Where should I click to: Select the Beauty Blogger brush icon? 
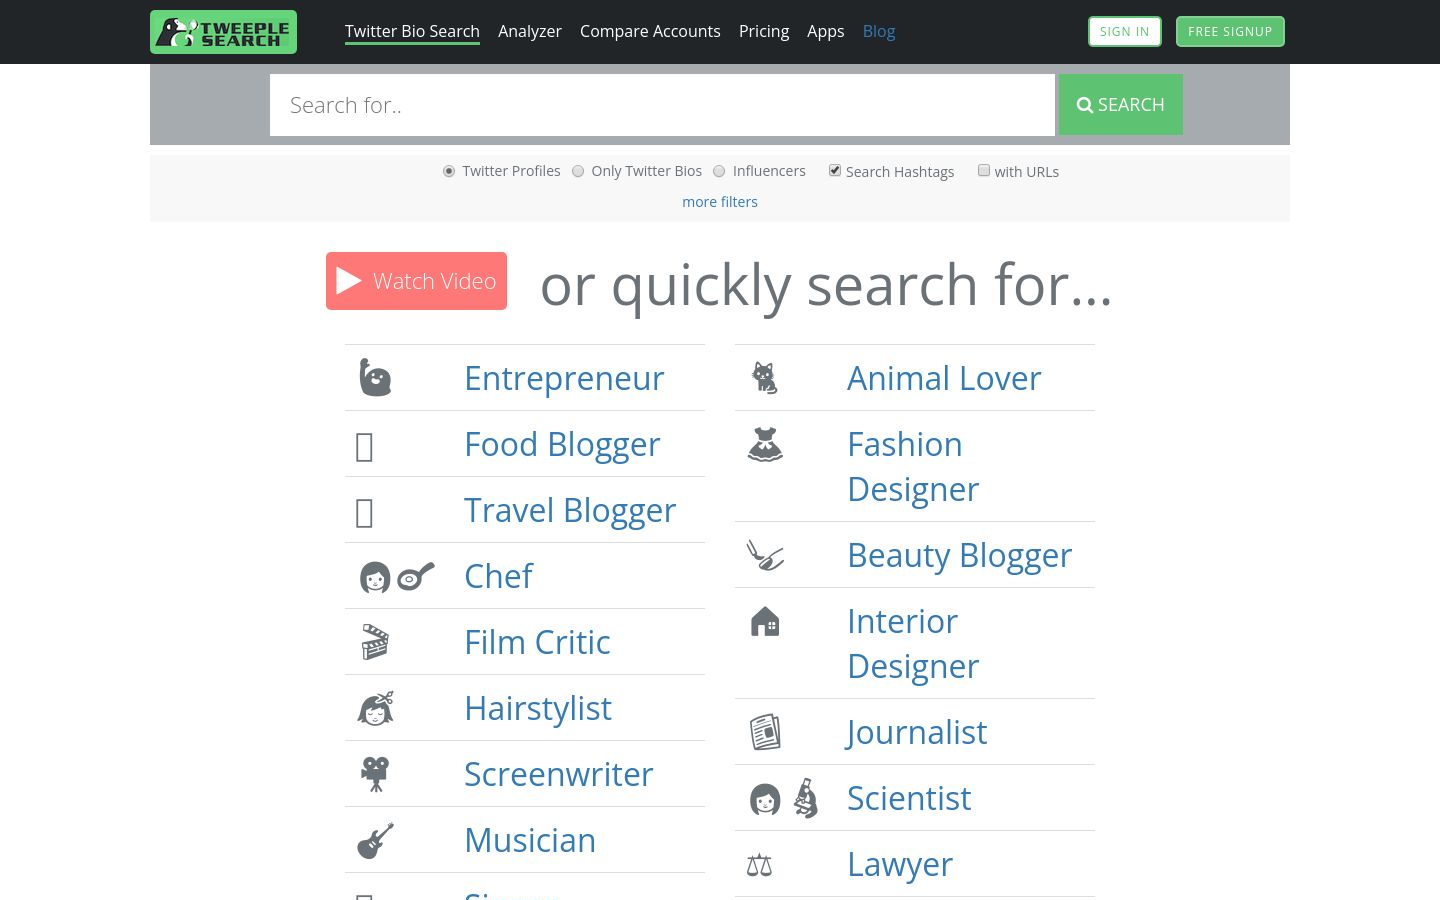pos(765,554)
